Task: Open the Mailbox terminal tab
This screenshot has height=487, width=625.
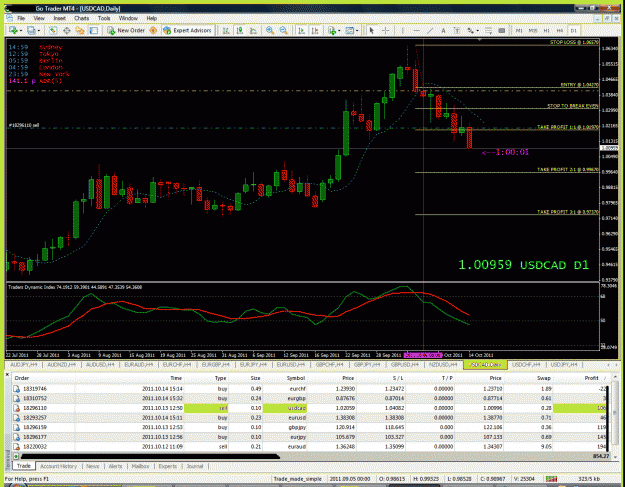Action: tap(140, 466)
